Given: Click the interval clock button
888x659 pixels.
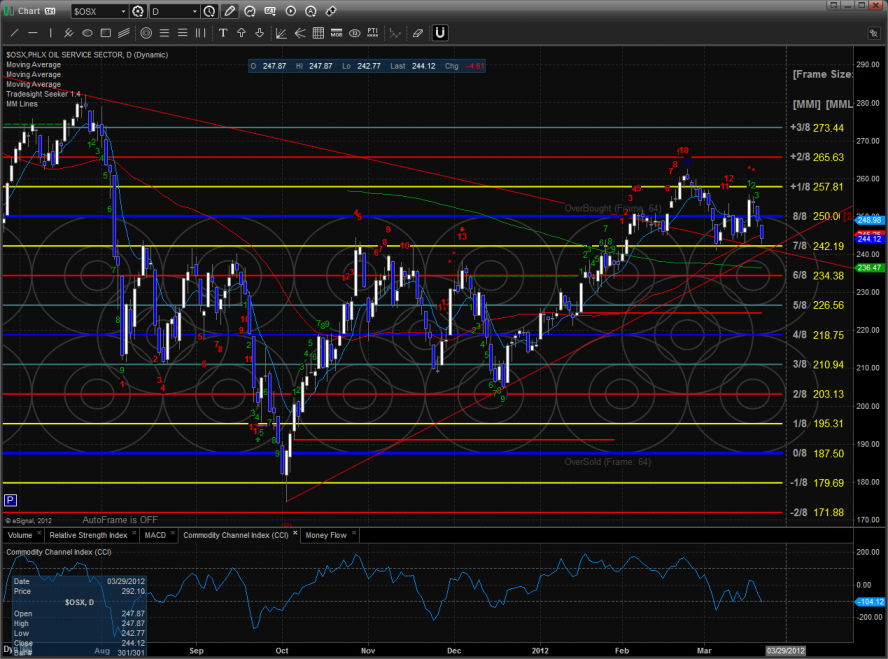Looking at the screenshot, I should pos(208,12).
